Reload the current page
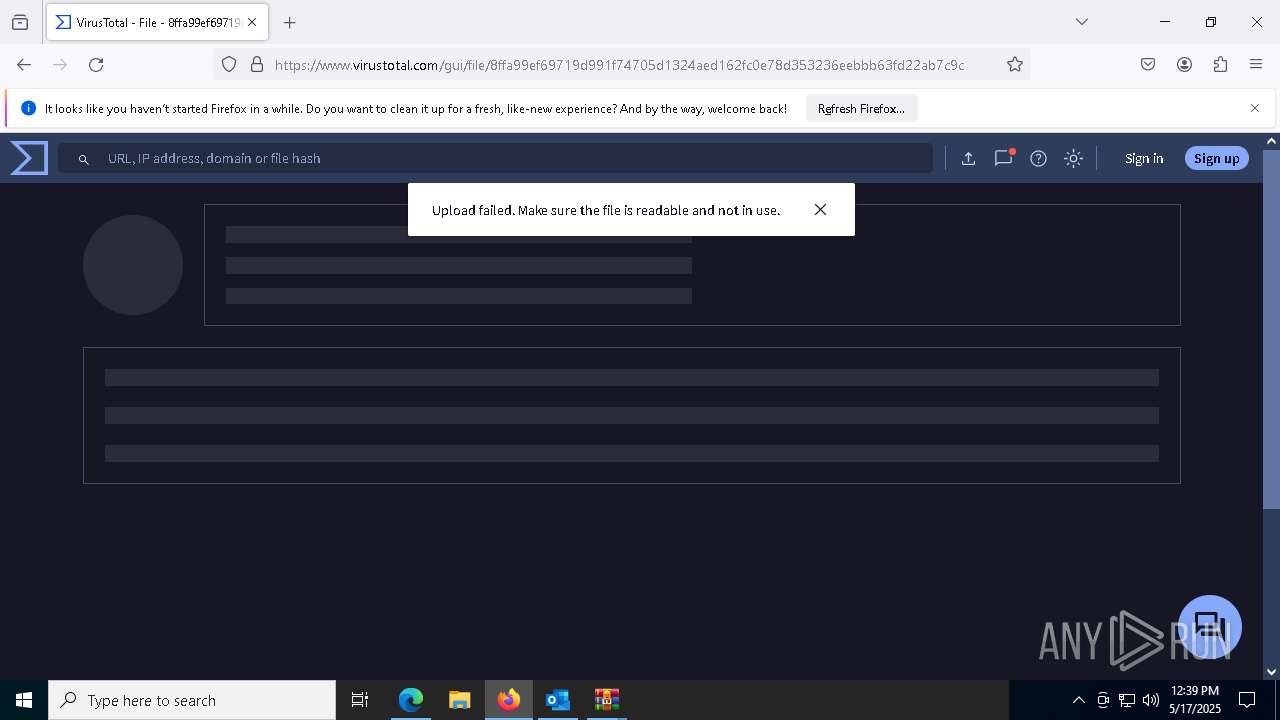1280x720 pixels. 96,64
